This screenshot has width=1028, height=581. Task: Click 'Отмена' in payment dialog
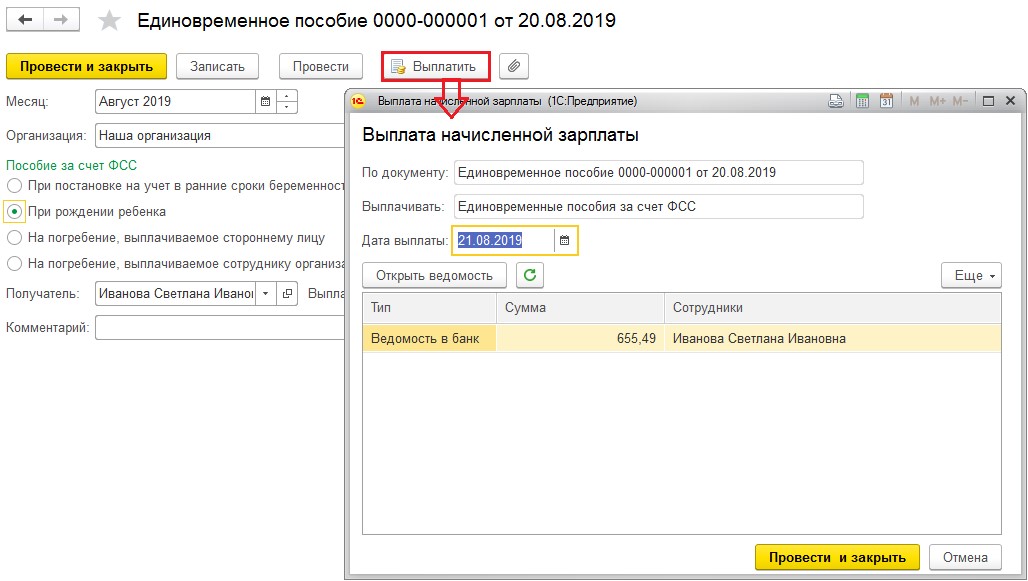(x=964, y=558)
